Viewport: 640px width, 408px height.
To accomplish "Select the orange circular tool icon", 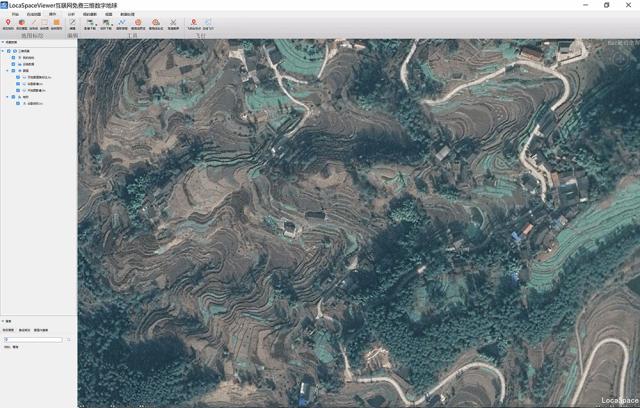I will (x=138, y=22).
